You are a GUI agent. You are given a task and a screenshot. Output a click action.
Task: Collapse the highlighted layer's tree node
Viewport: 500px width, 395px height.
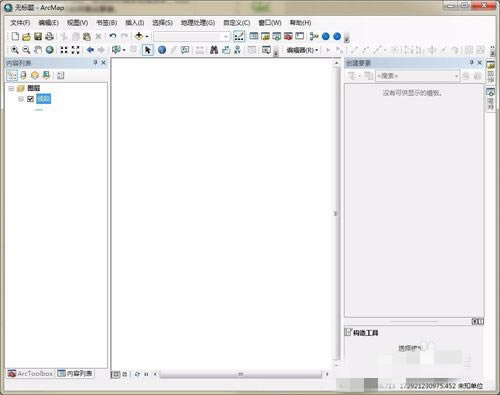coord(21,99)
